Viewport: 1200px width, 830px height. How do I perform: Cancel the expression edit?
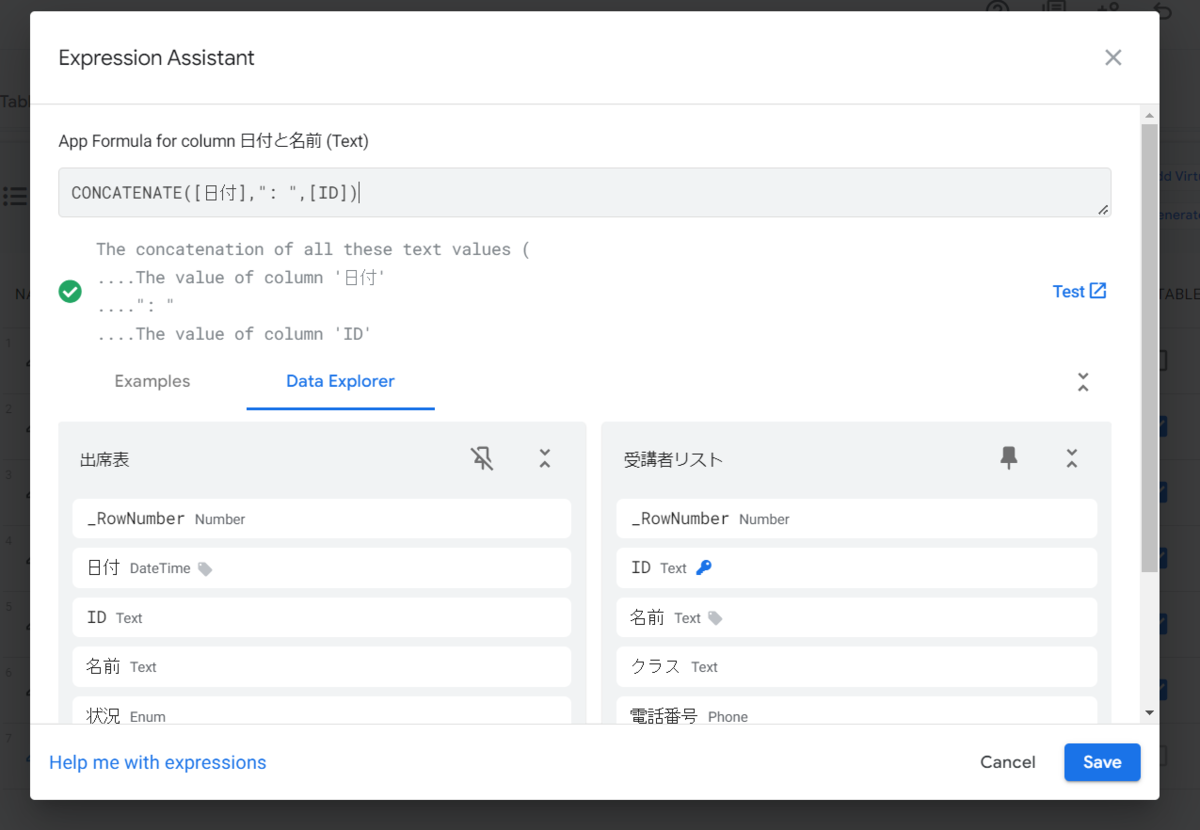(1008, 762)
